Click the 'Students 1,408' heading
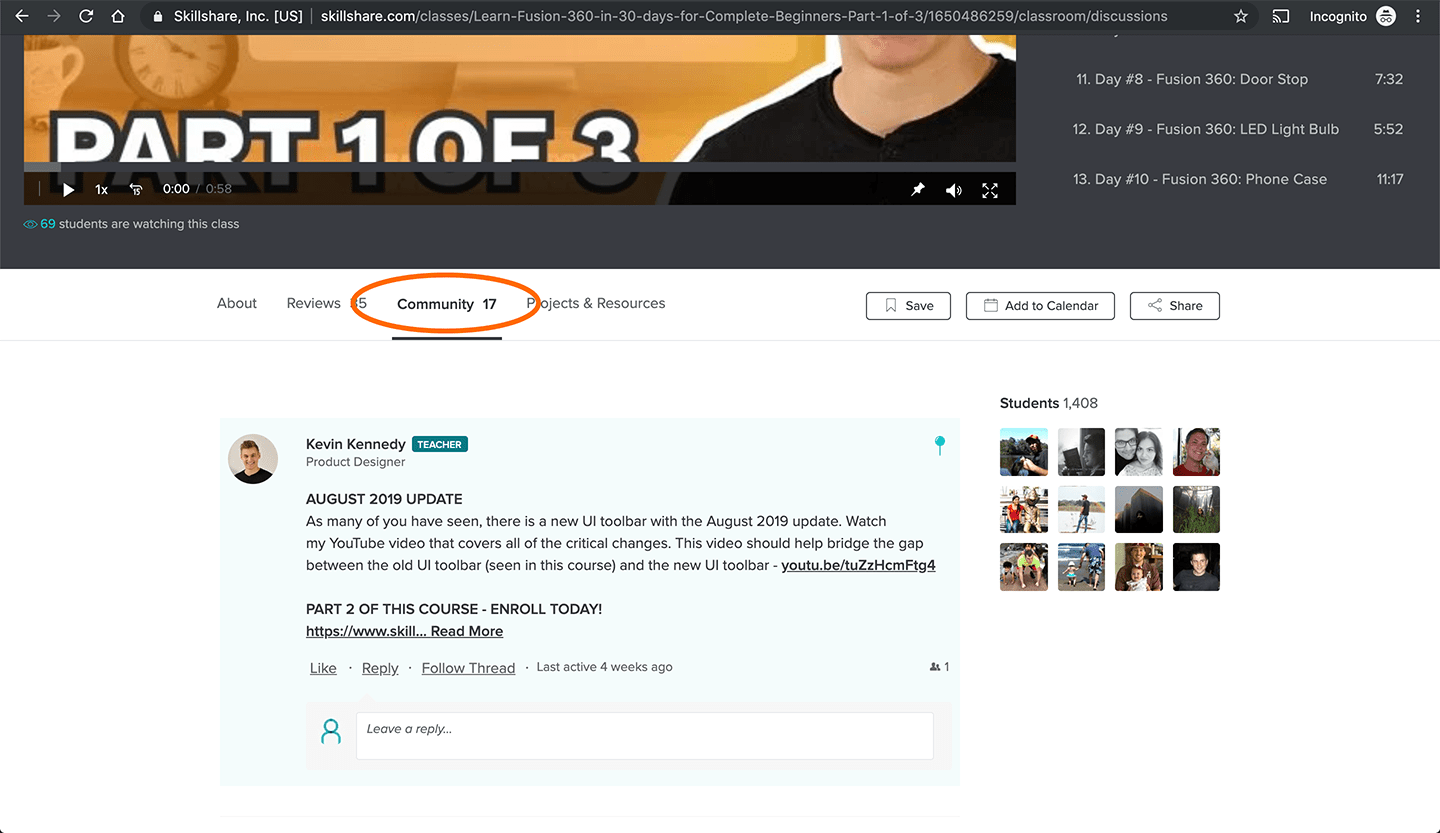 coord(1049,403)
